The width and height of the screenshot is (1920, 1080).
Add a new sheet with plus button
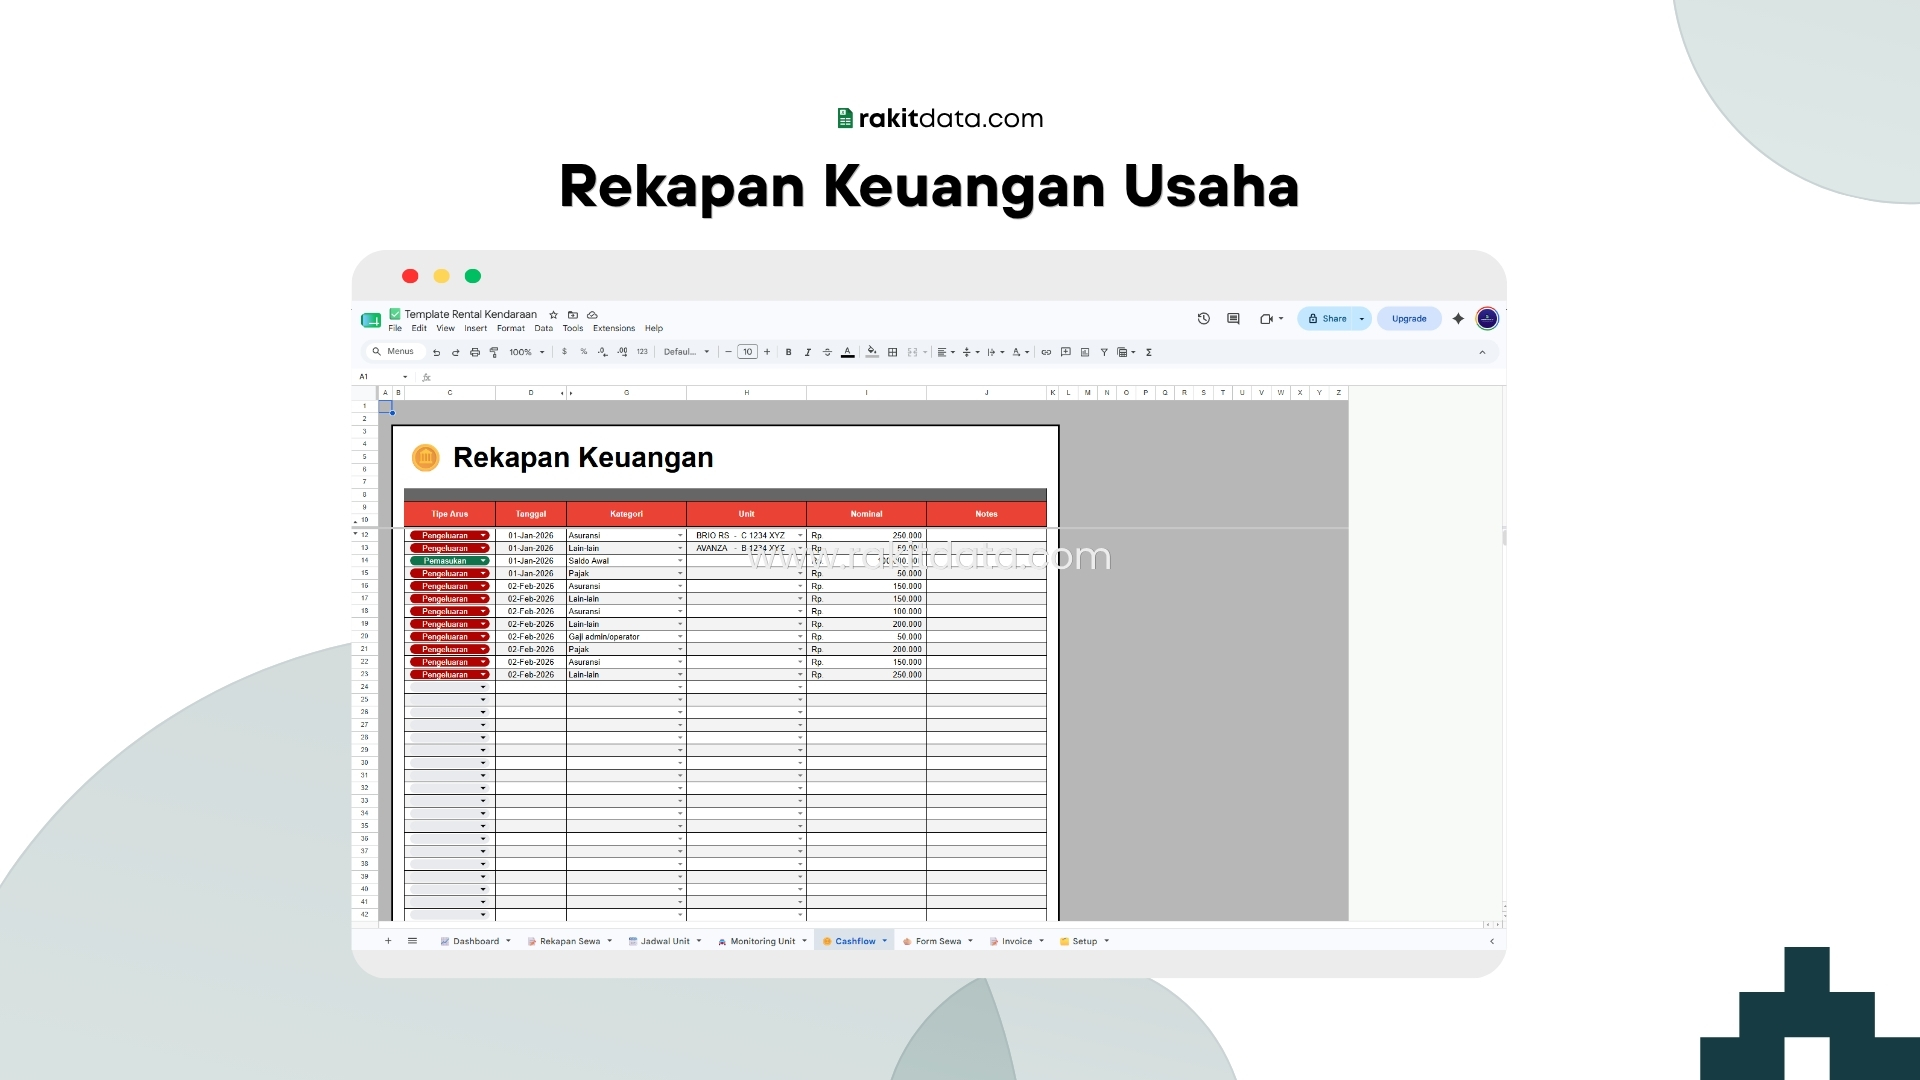(x=388, y=941)
